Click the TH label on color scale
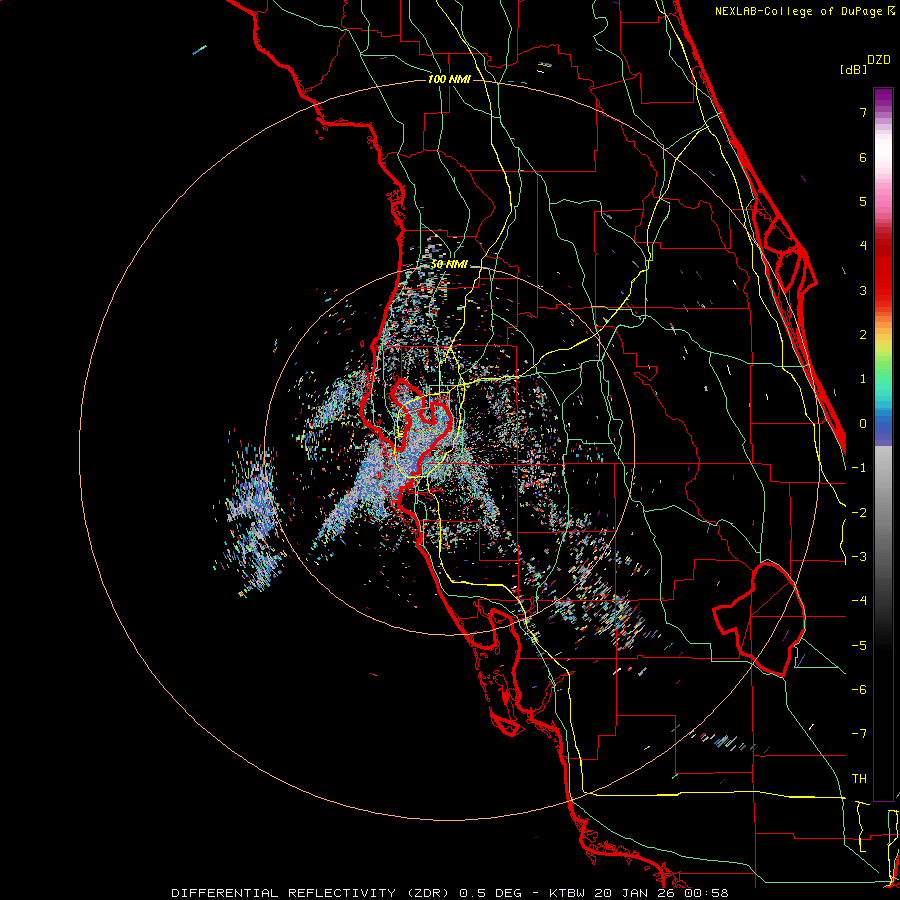Viewport: 900px width, 900px height. [x=859, y=779]
